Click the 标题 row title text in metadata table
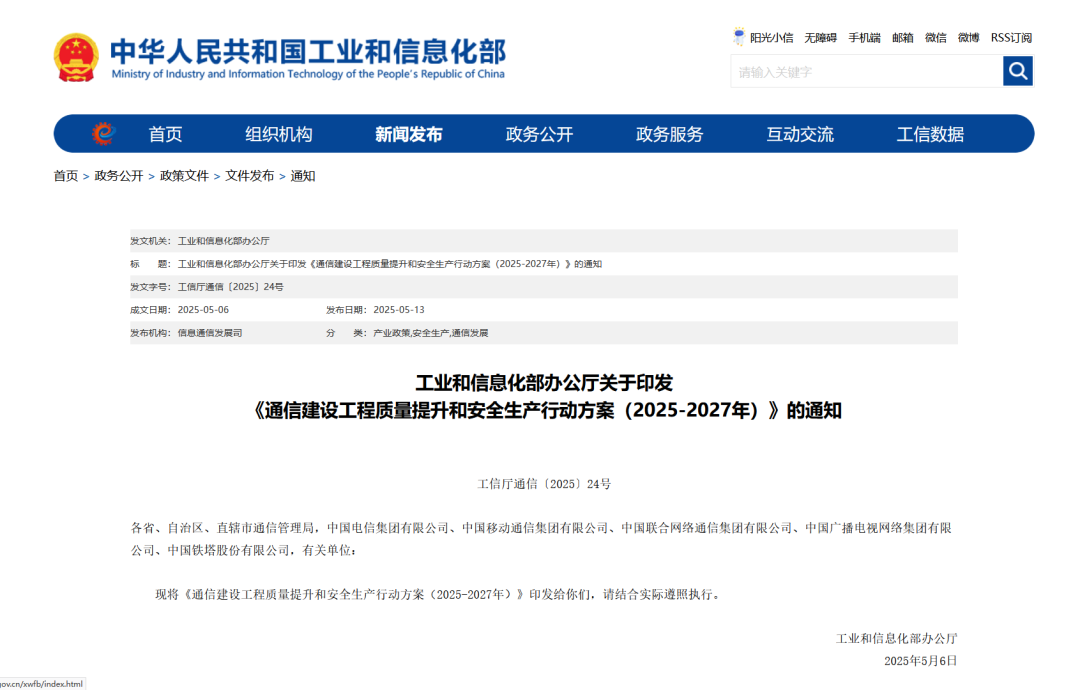 [x=390, y=264]
